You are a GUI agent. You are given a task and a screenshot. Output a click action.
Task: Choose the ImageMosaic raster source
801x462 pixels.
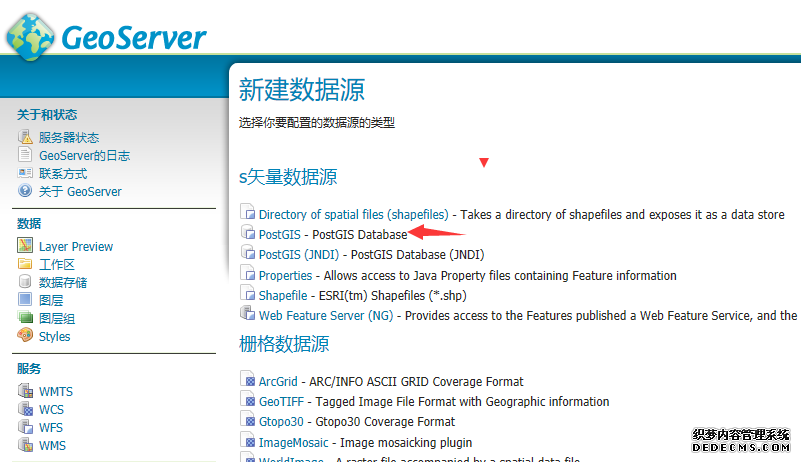click(x=295, y=442)
